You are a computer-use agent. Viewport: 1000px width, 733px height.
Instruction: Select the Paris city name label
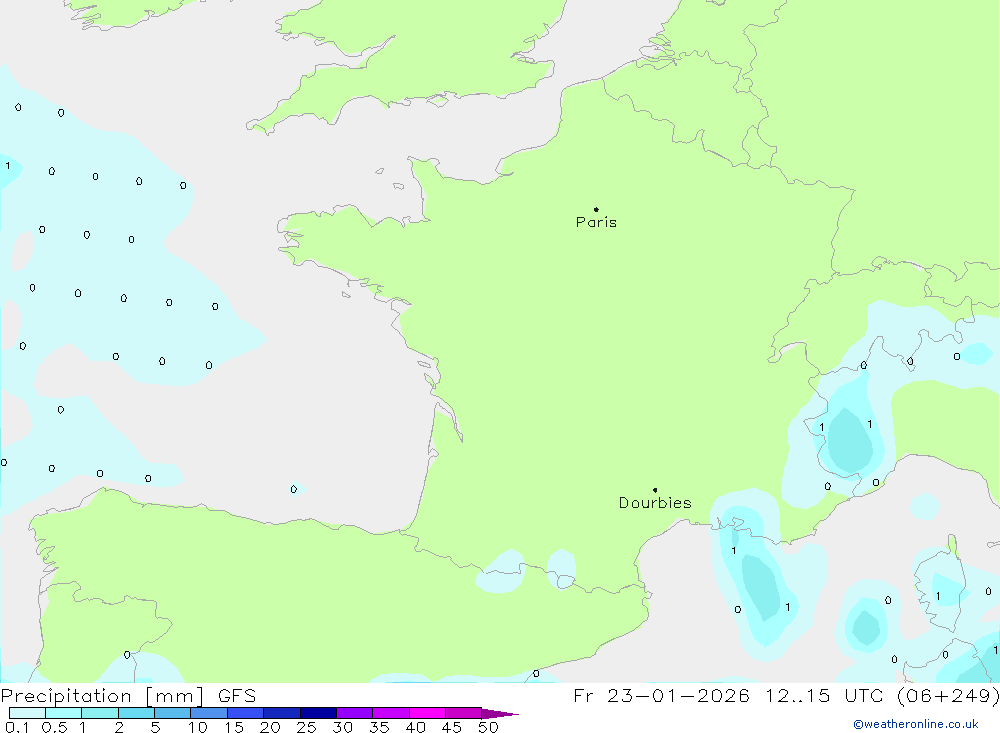[x=596, y=222]
